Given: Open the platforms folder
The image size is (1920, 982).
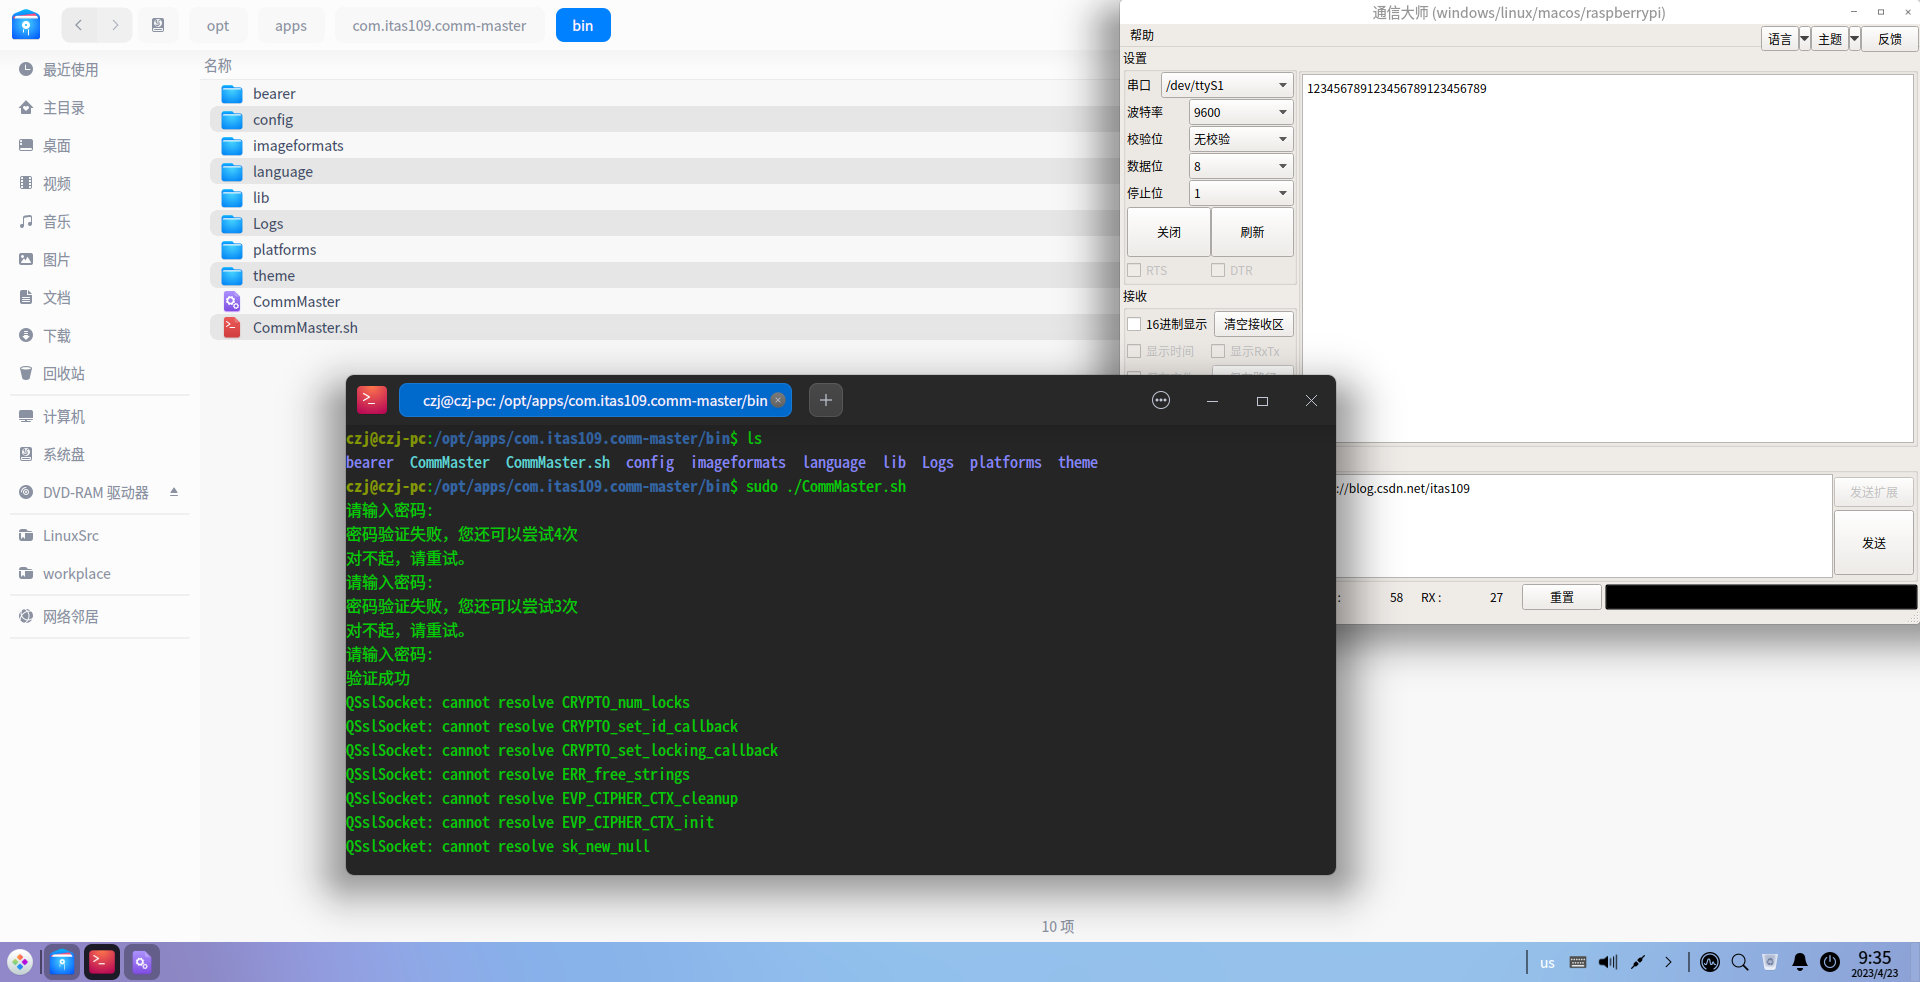Looking at the screenshot, I should pyautogui.click(x=284, y=250).
